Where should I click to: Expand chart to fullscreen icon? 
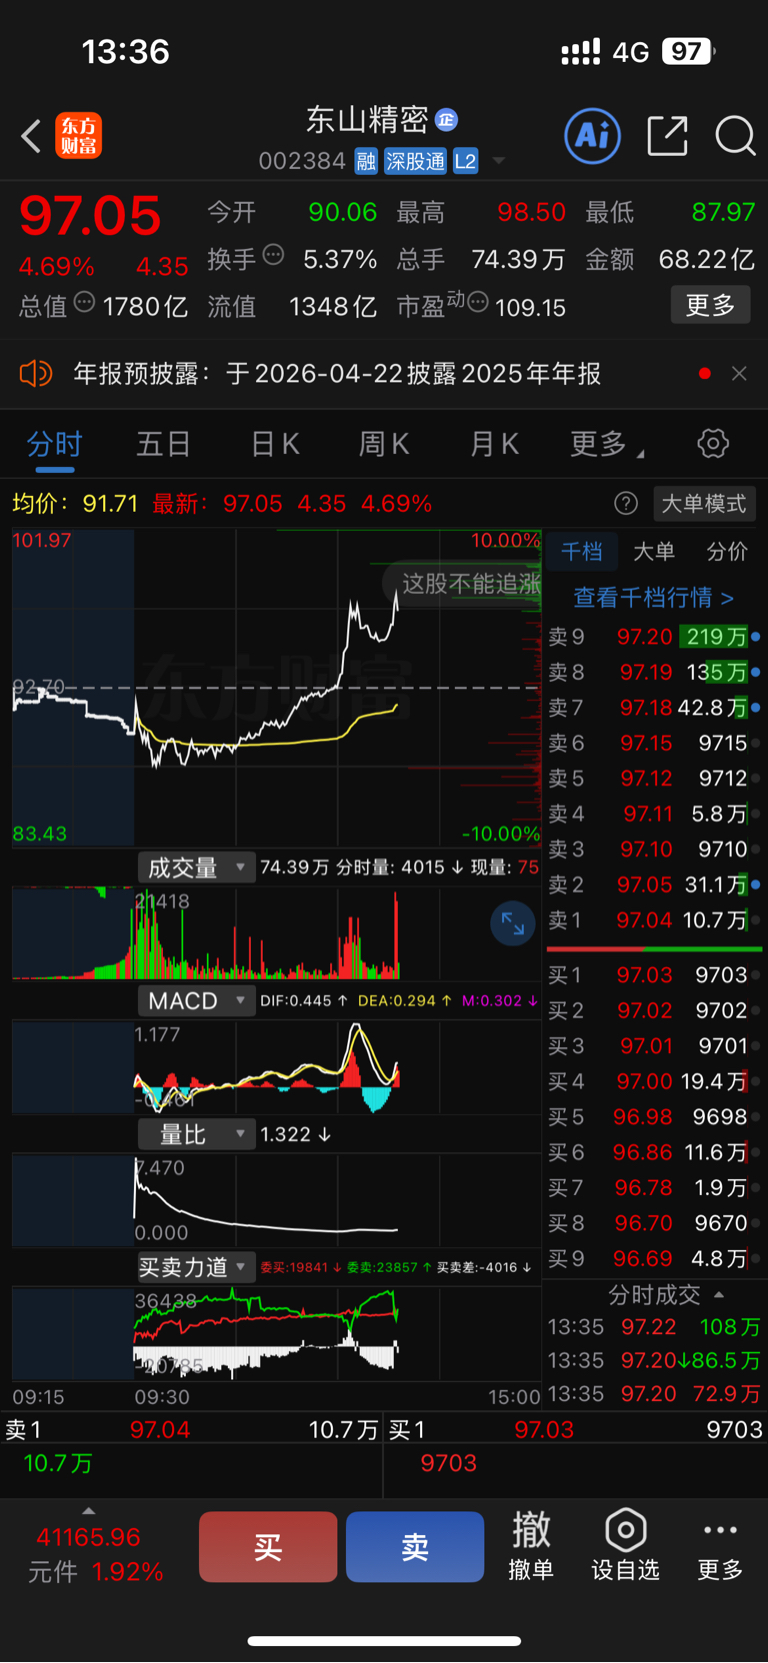click(x=513, y=923)
